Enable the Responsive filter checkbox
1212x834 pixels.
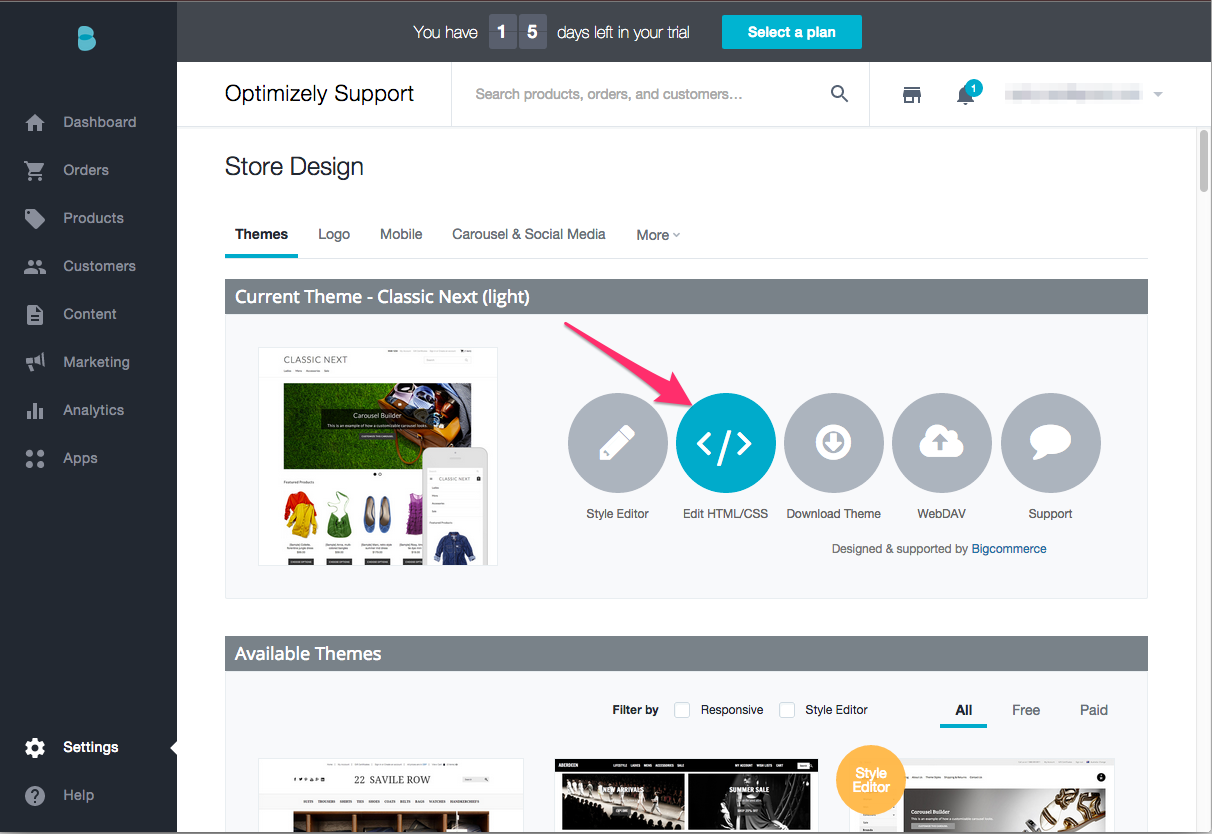click(x=682, y=710)
